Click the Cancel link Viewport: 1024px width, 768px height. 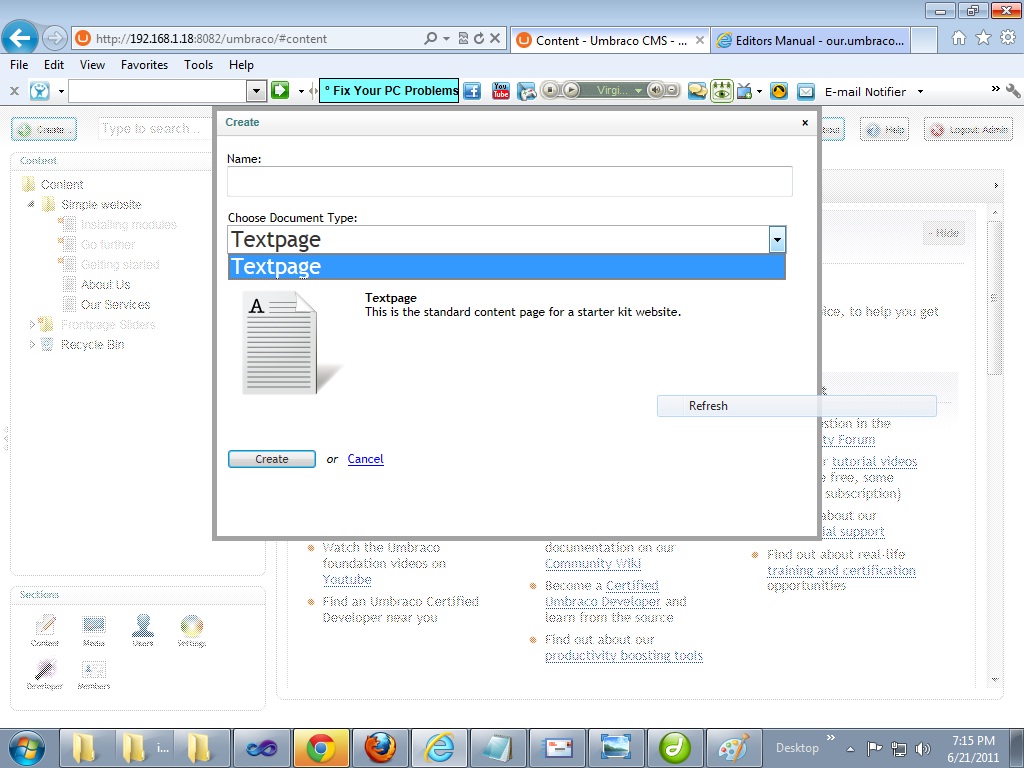pos(365,459)
